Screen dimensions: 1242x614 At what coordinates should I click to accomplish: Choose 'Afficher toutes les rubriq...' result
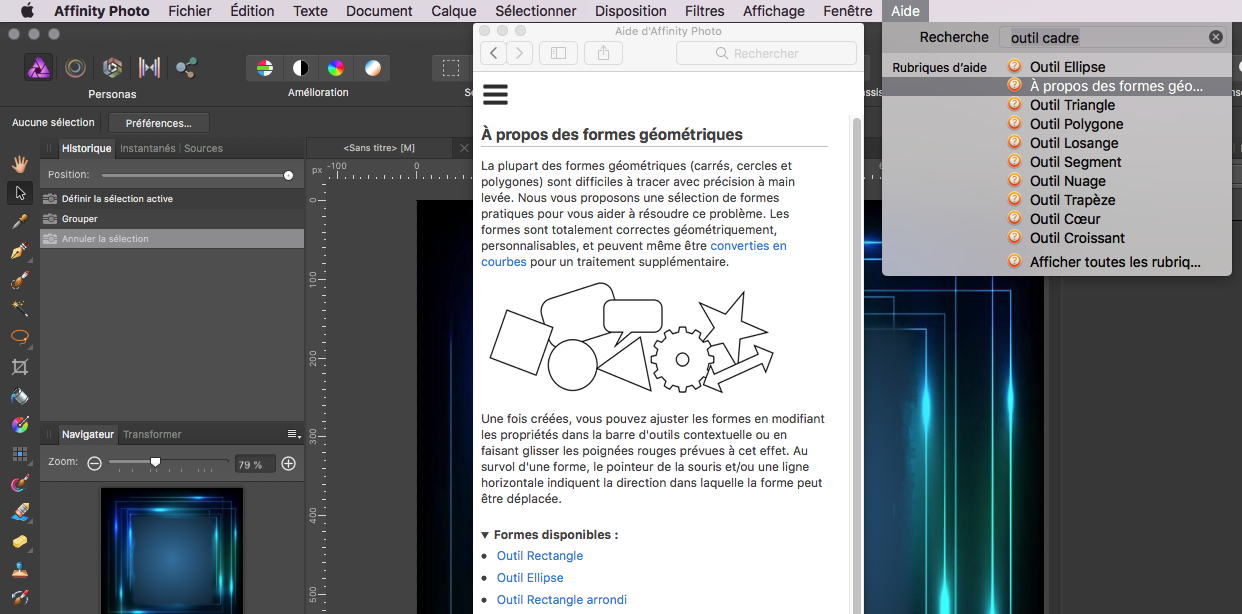(x=1115, y=262)
